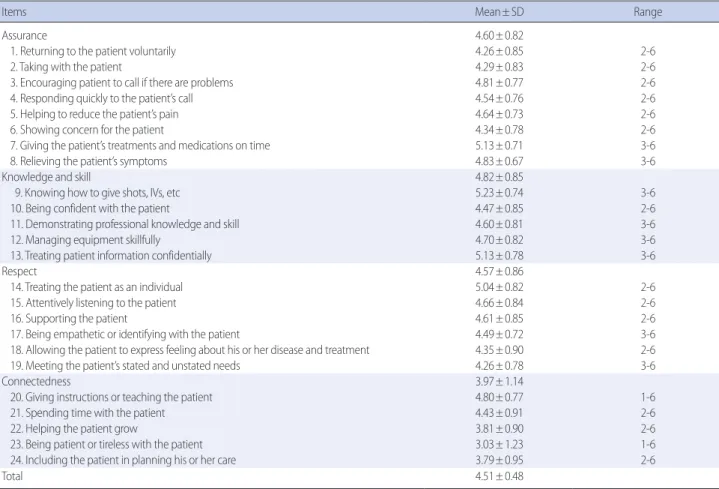Select '22. Helping the patient grow'
The width and height of the screenshot is (719, 489).
point(74,428)
